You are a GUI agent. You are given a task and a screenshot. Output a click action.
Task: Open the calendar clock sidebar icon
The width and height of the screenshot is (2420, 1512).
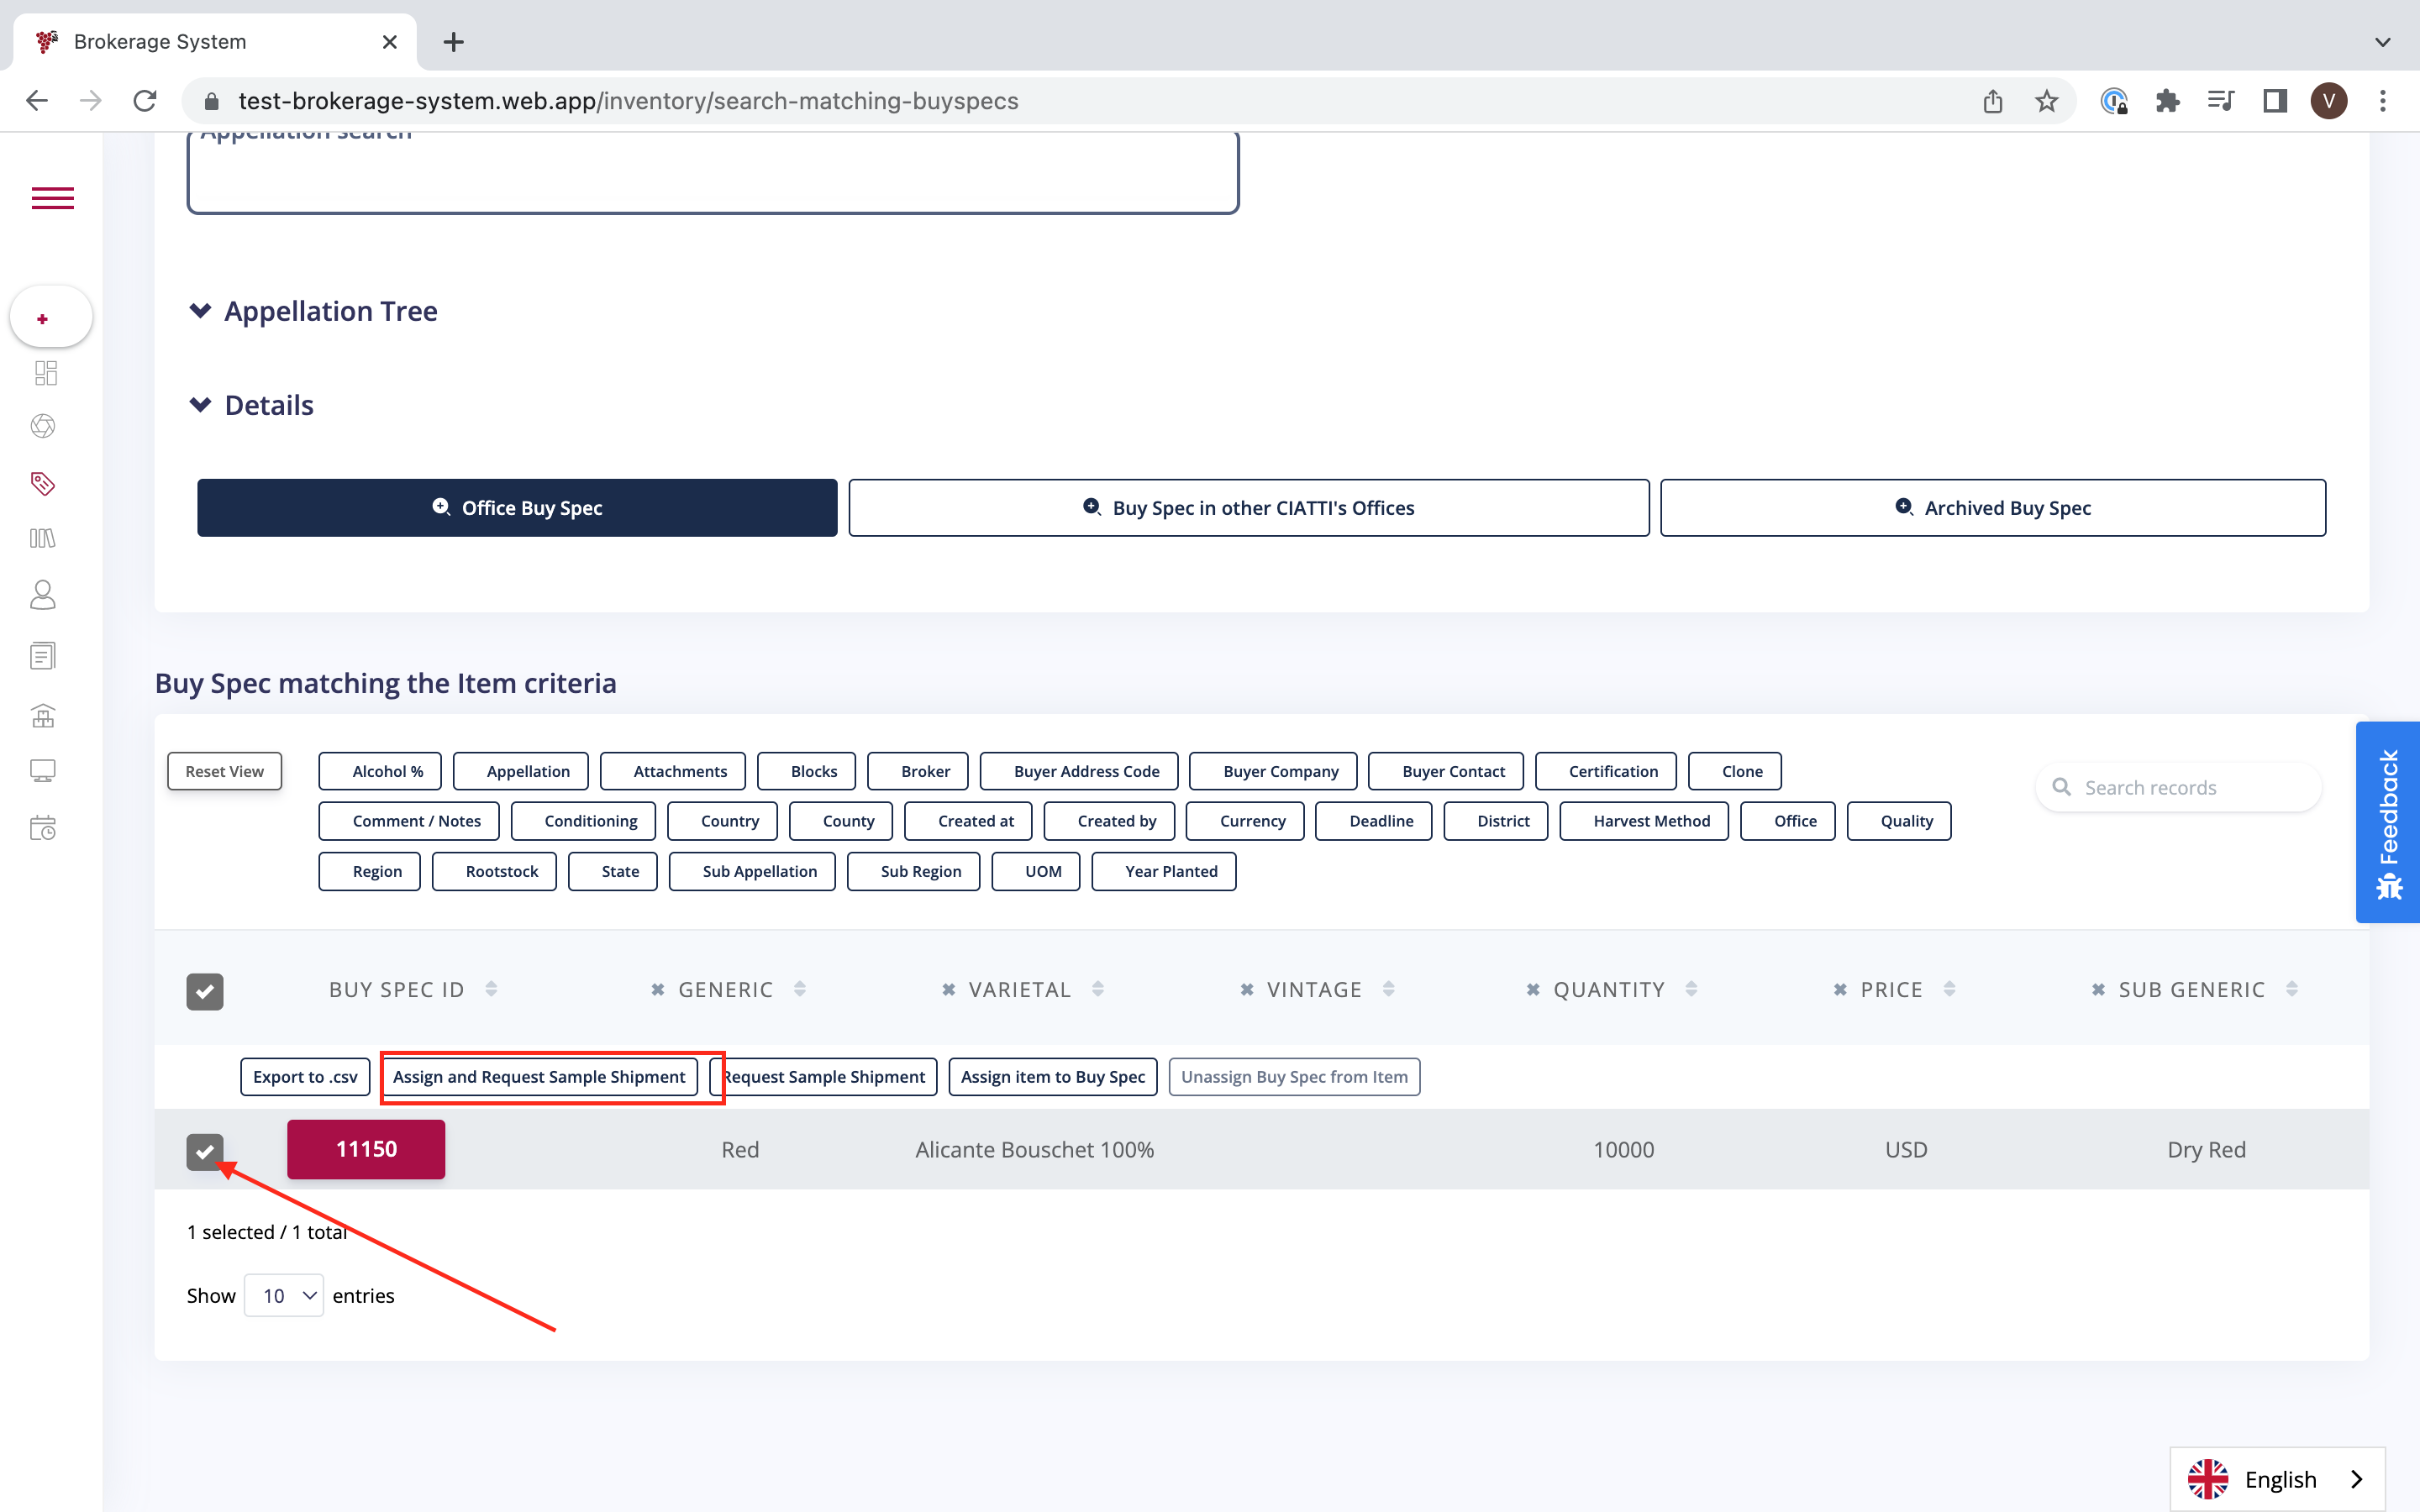(43, 828)
